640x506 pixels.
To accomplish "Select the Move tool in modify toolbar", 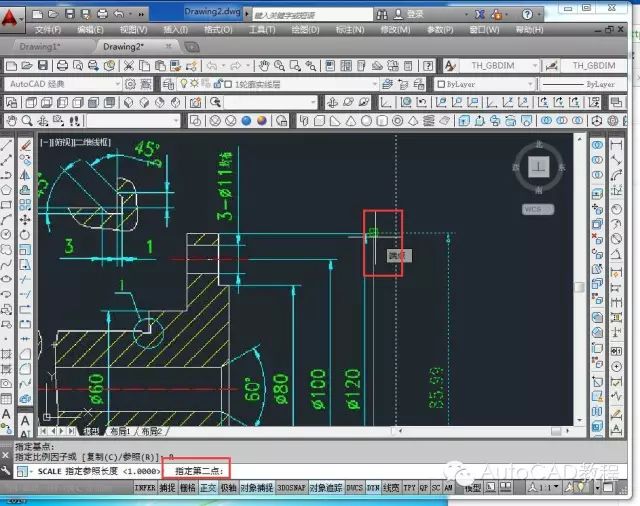I will pos(25,220).
